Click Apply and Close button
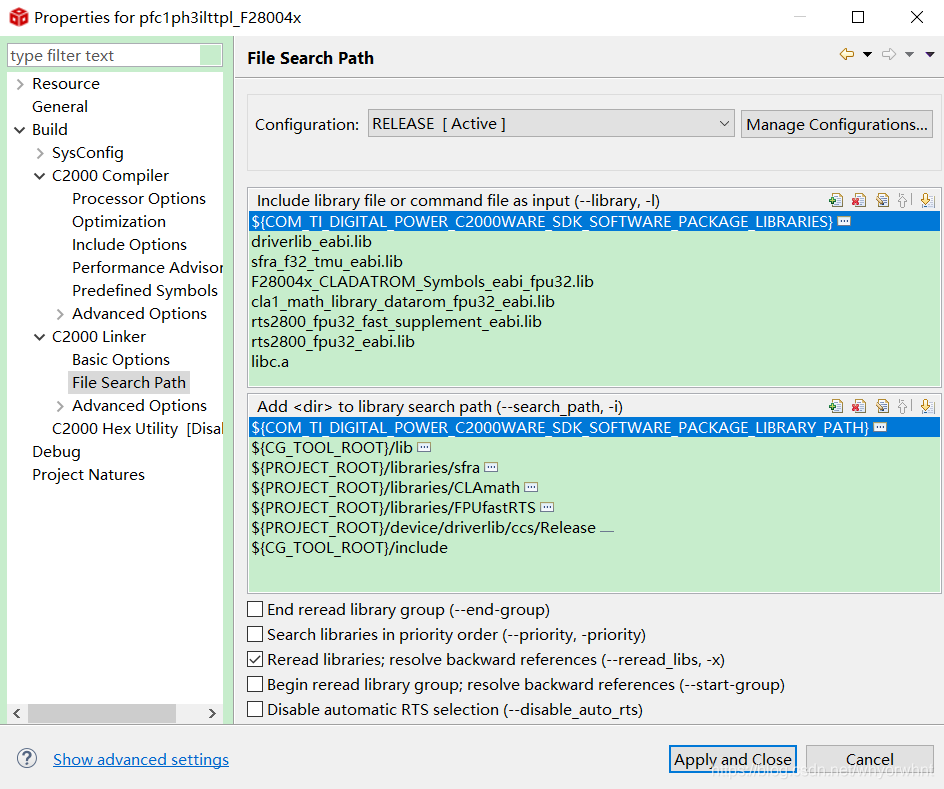Screen dimensions: 944x789 click(732, 759)
